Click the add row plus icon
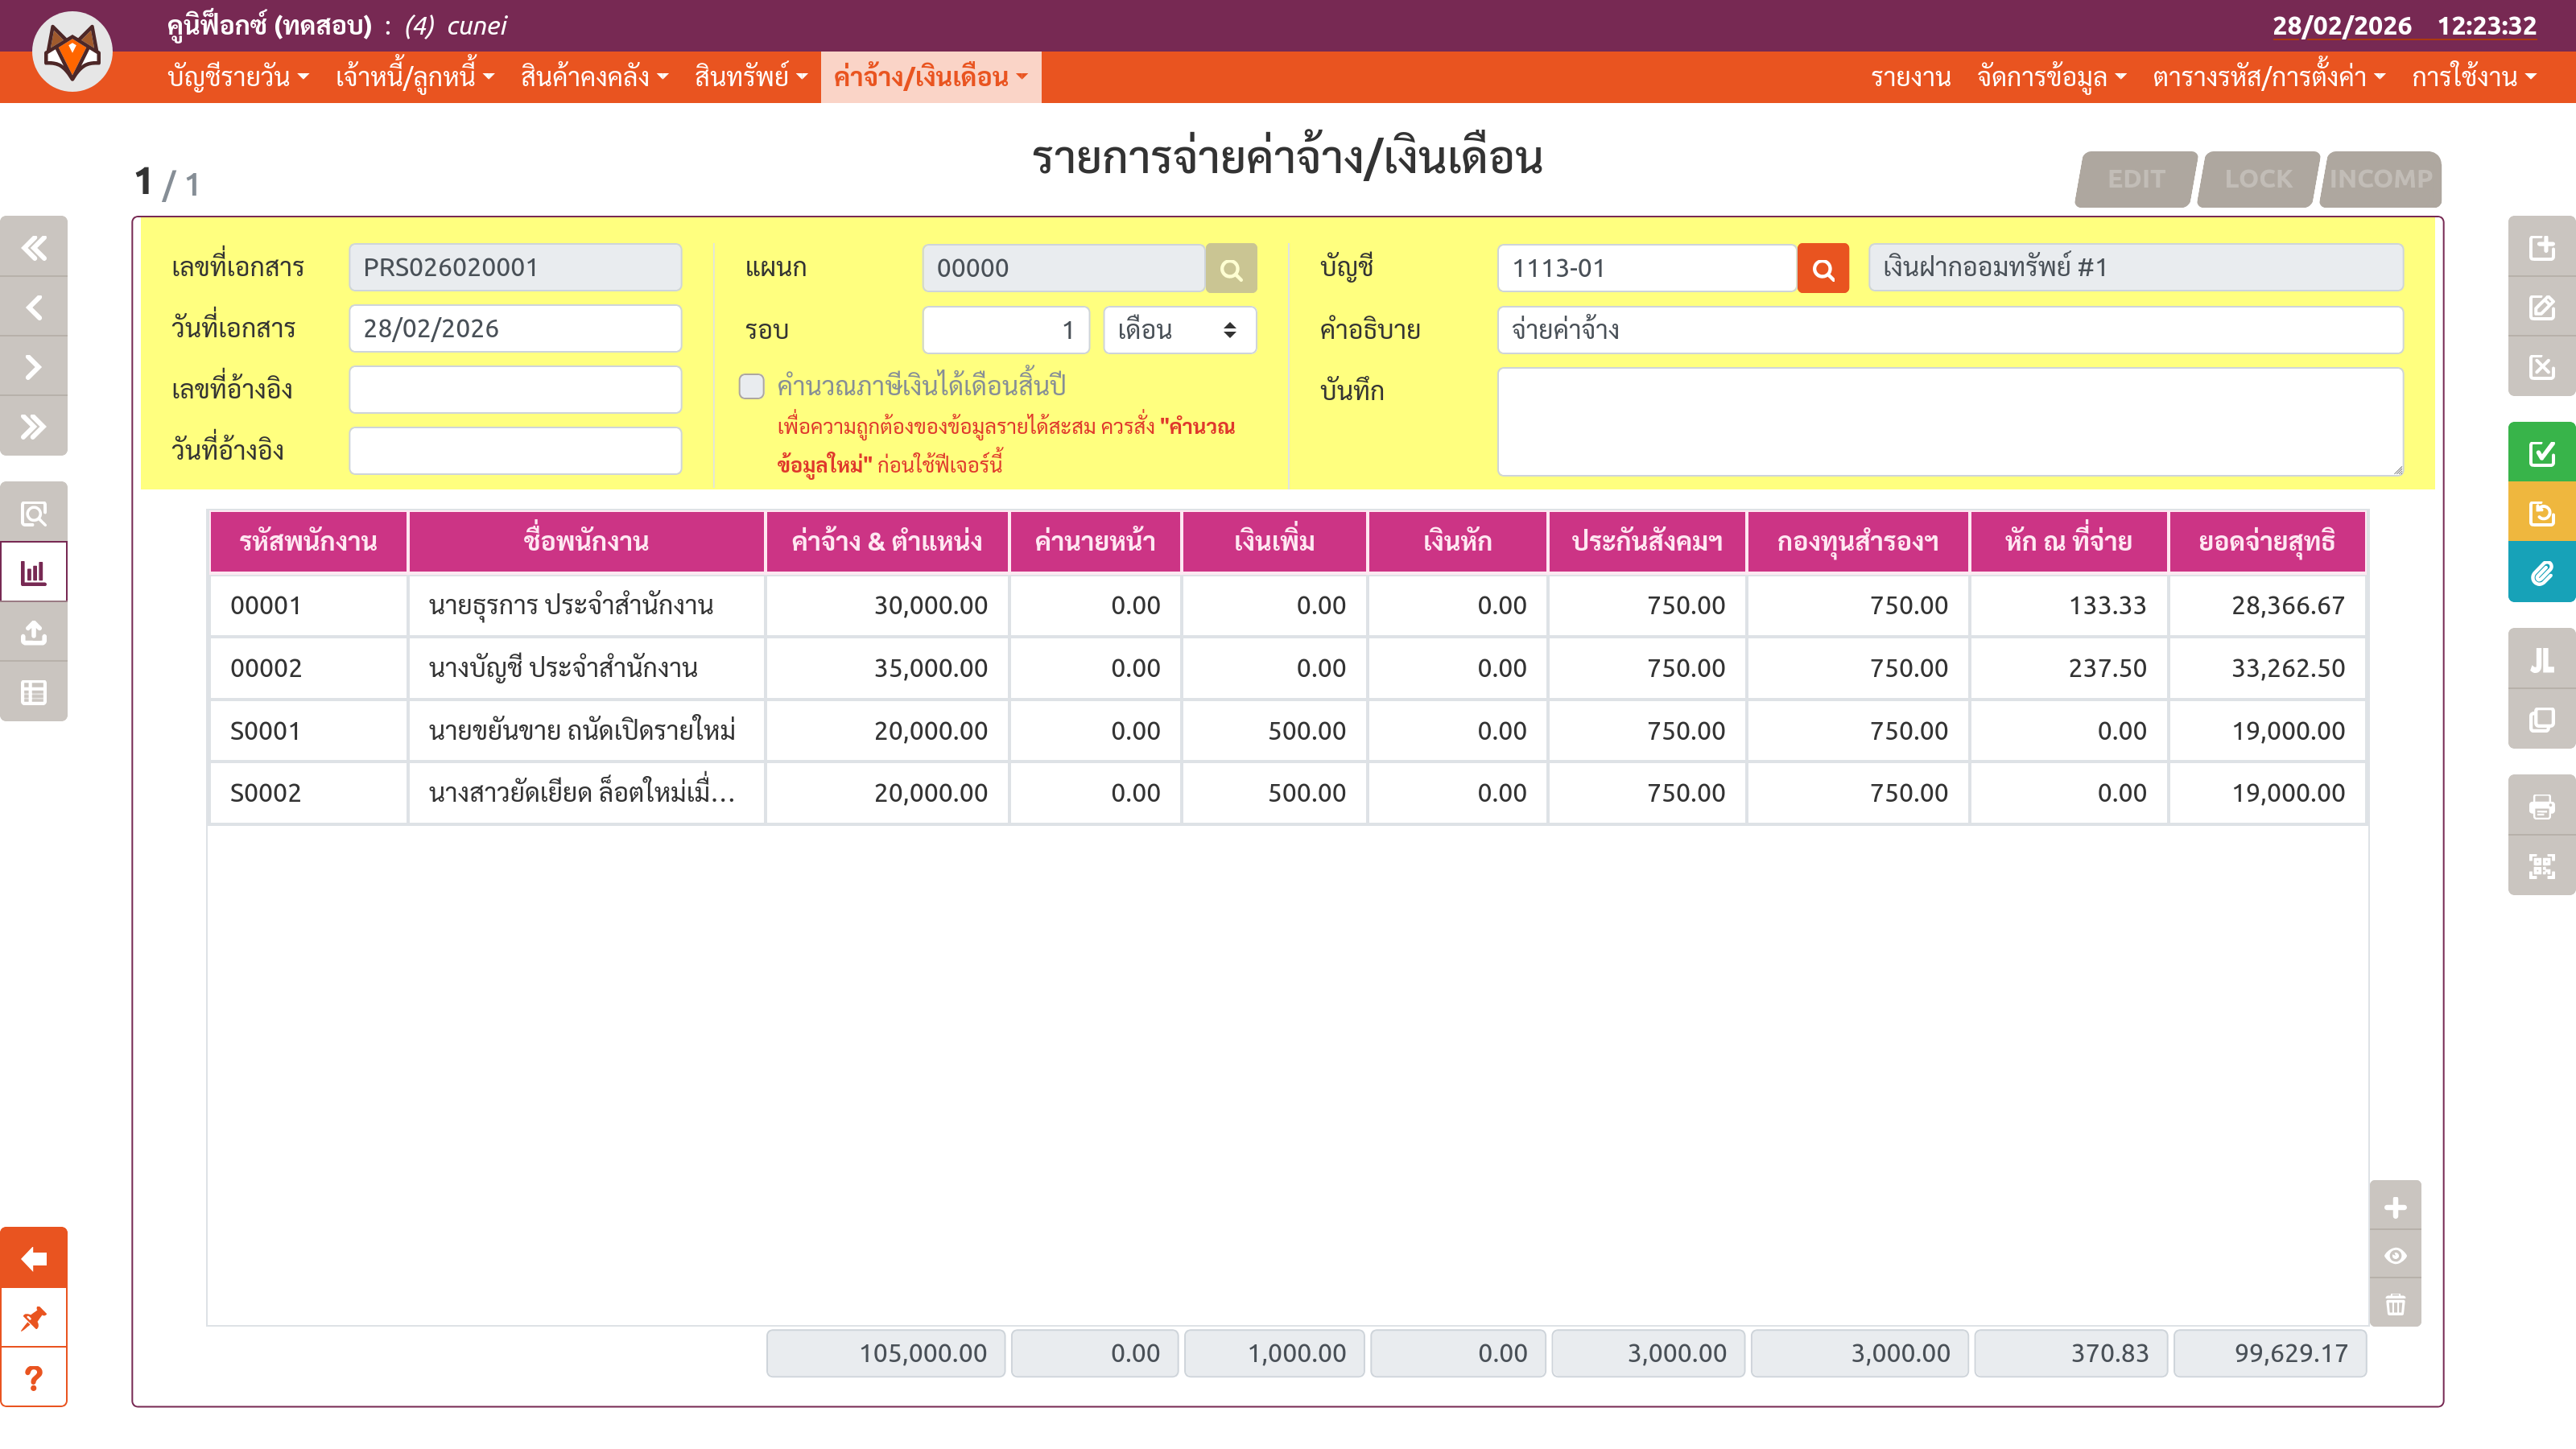Image resolution: width=2576 pixels, height=1449 pixels. point(2395,1207)
